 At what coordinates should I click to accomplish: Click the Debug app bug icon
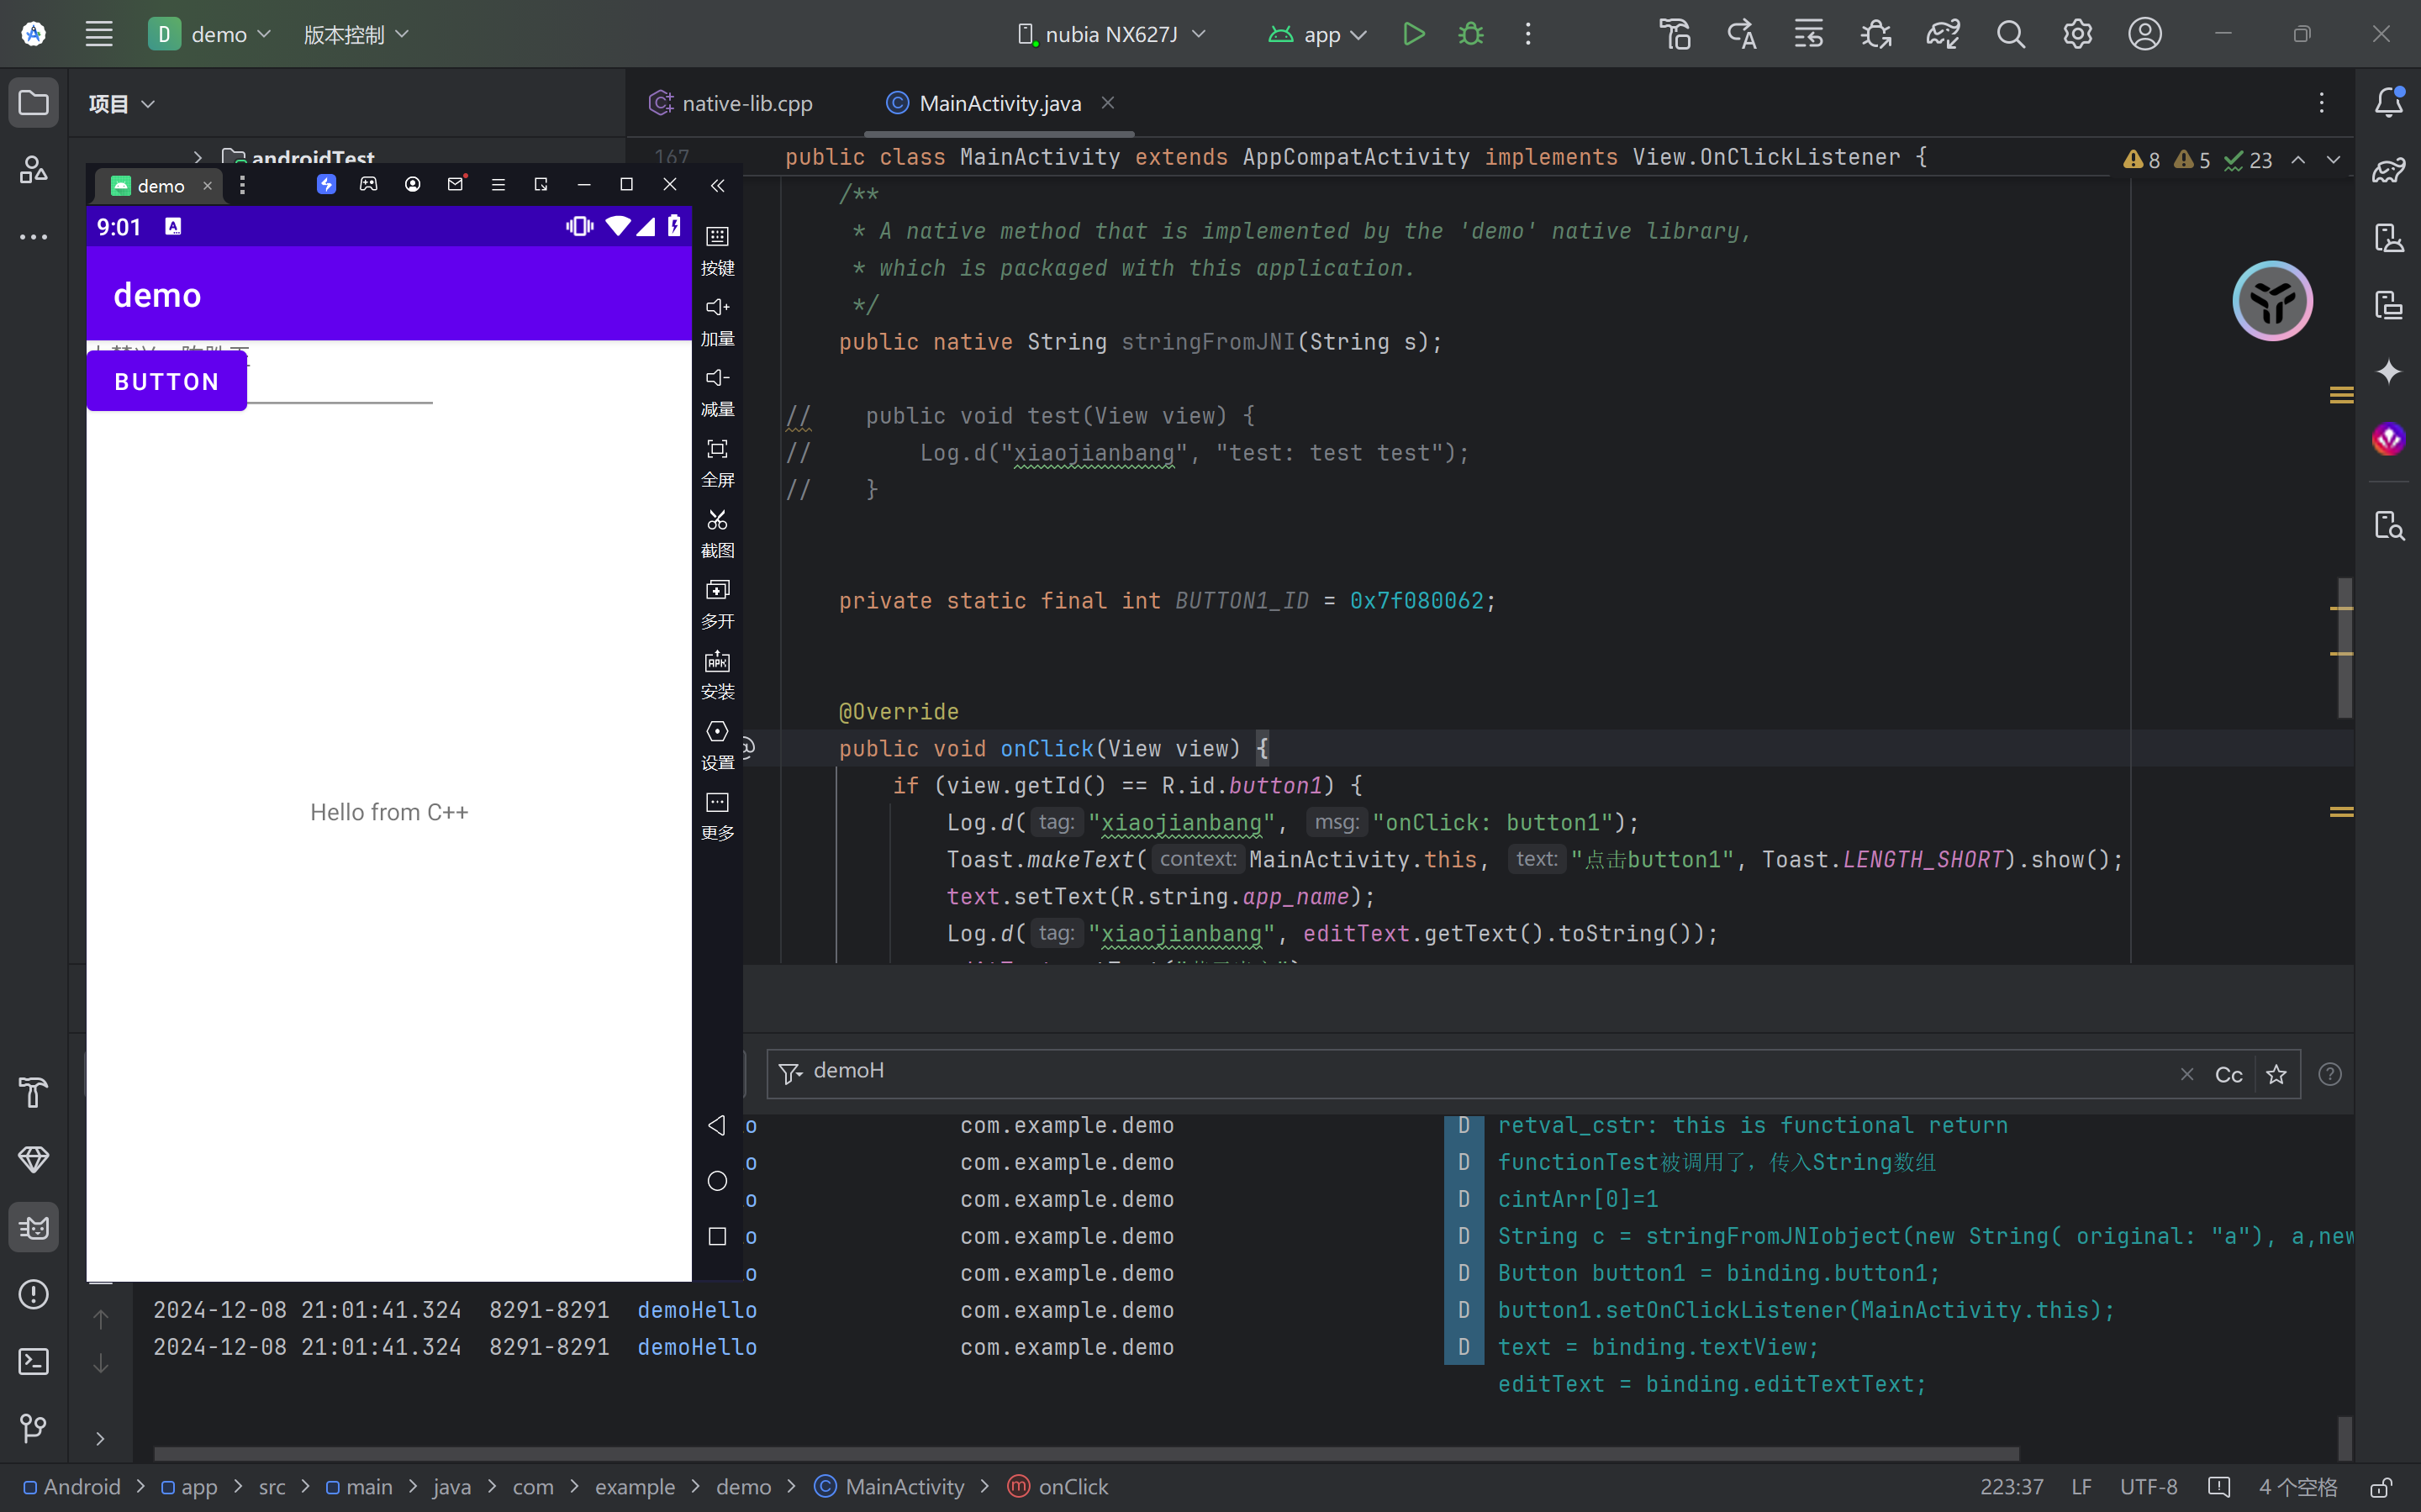click(1470, 34)
